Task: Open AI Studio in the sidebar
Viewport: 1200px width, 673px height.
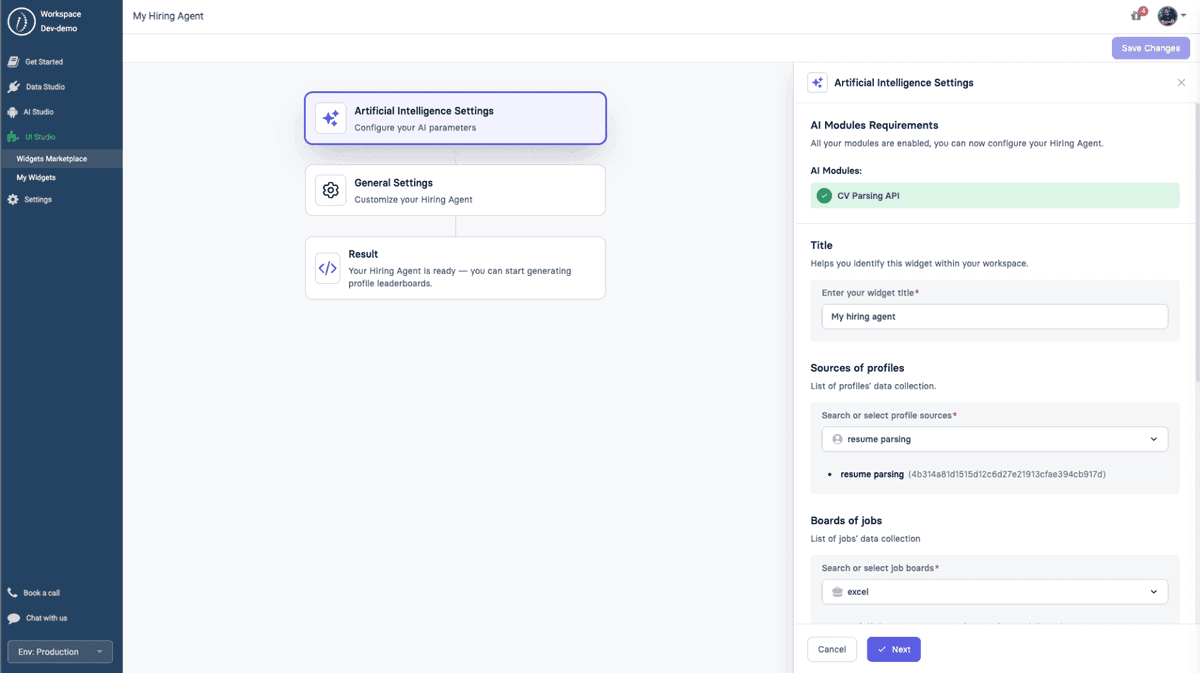Action: point(12,112)
